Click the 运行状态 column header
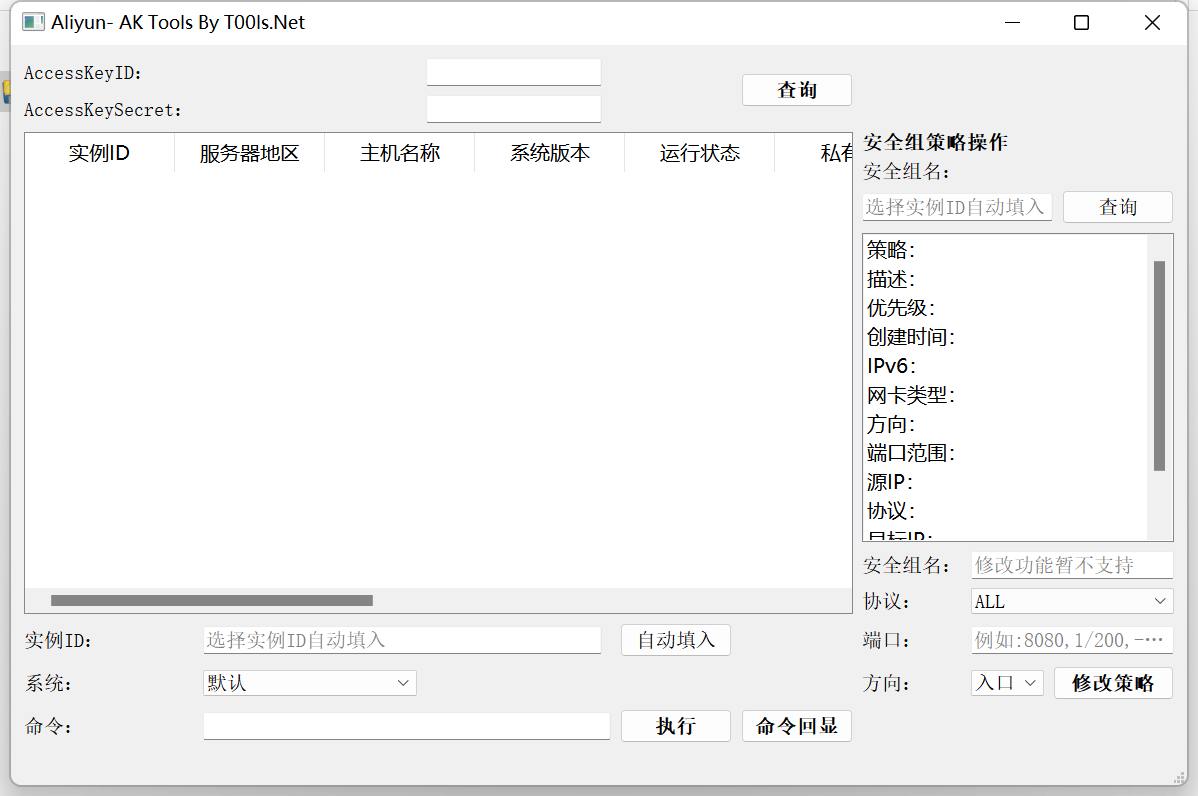 (699, 153)
